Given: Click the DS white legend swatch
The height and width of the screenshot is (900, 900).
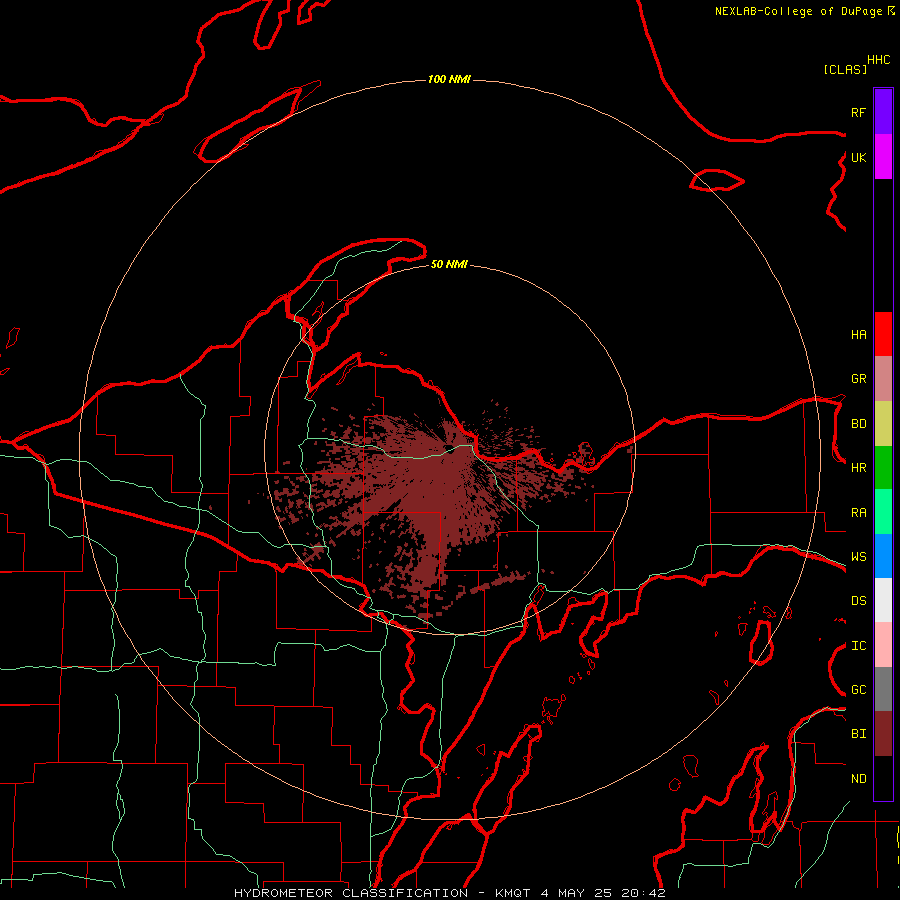Looking at the screenshot, I should click(883, 600).
